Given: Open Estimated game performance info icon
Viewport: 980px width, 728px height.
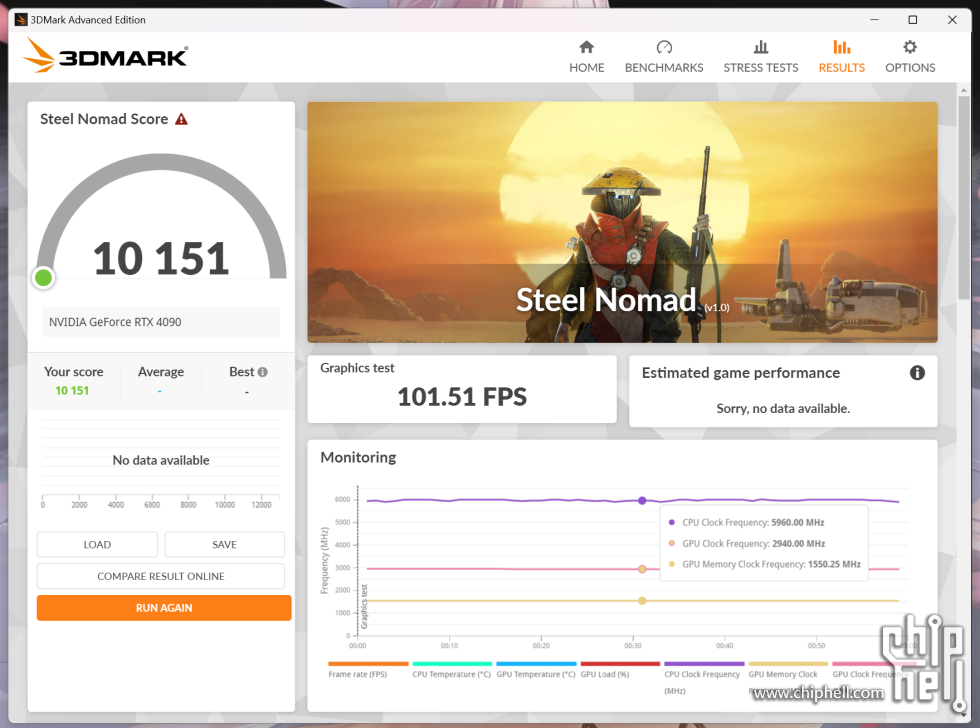Looking at the screenshot, I should pos(917,373).
